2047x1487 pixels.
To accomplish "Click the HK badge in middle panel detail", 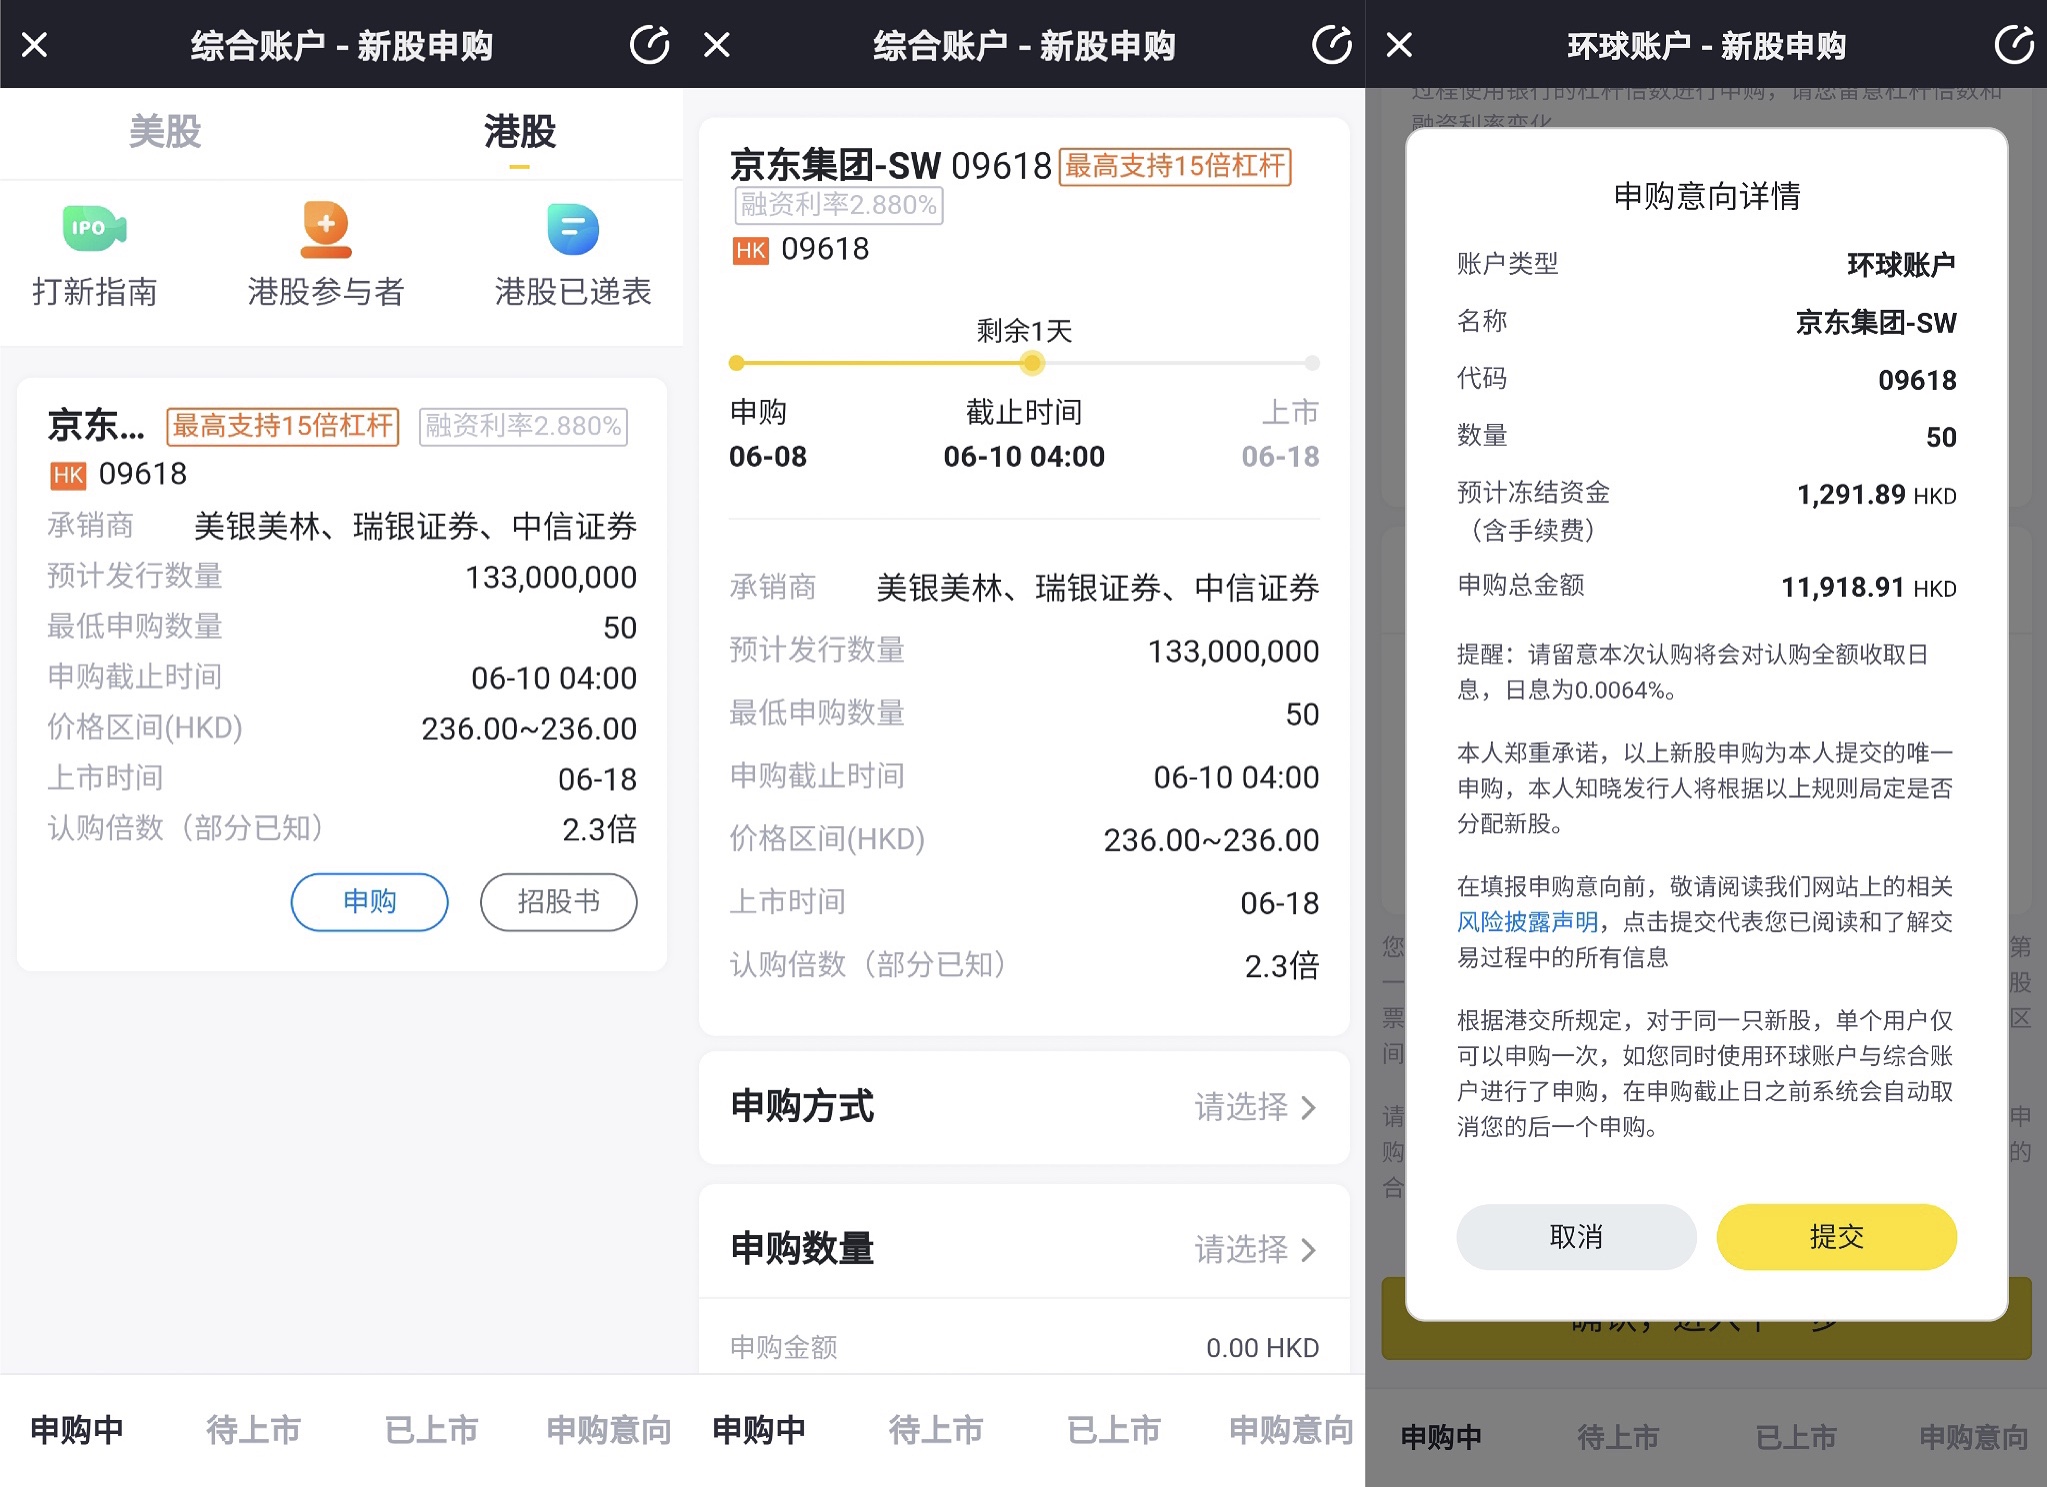I will click(x=751, y=250).
